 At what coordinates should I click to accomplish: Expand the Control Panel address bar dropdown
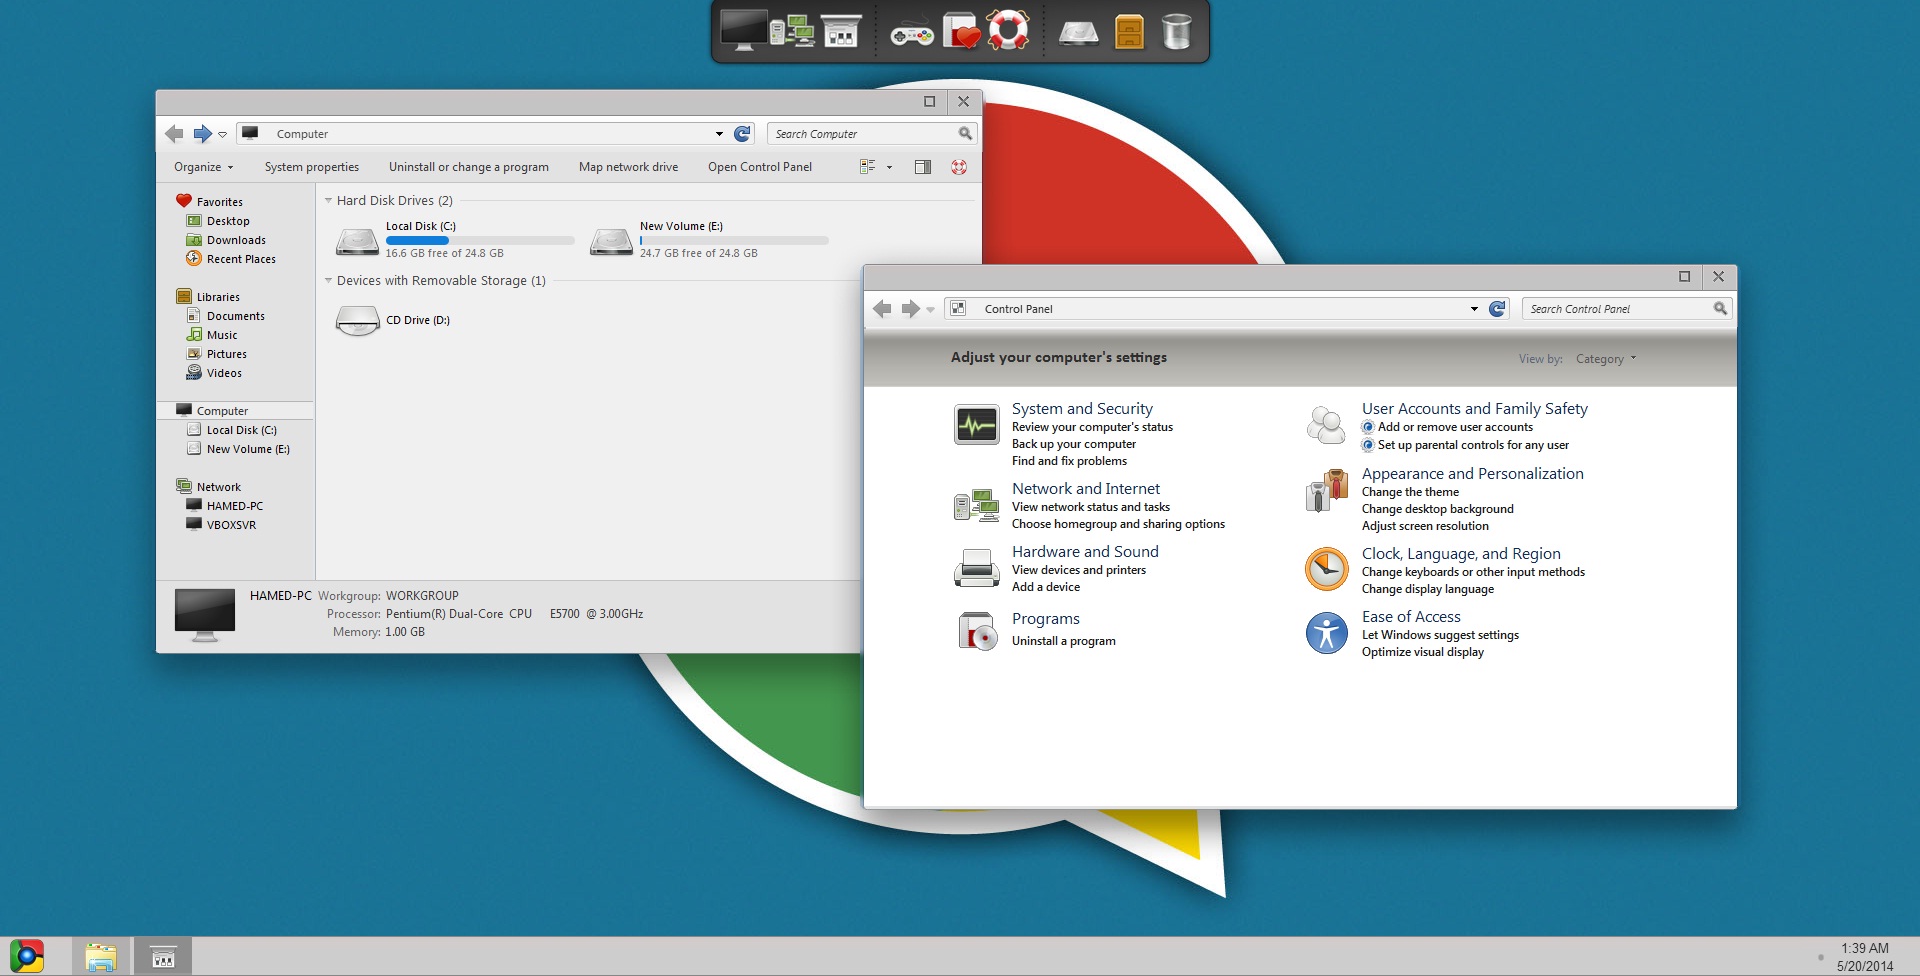coord(1473,309)
